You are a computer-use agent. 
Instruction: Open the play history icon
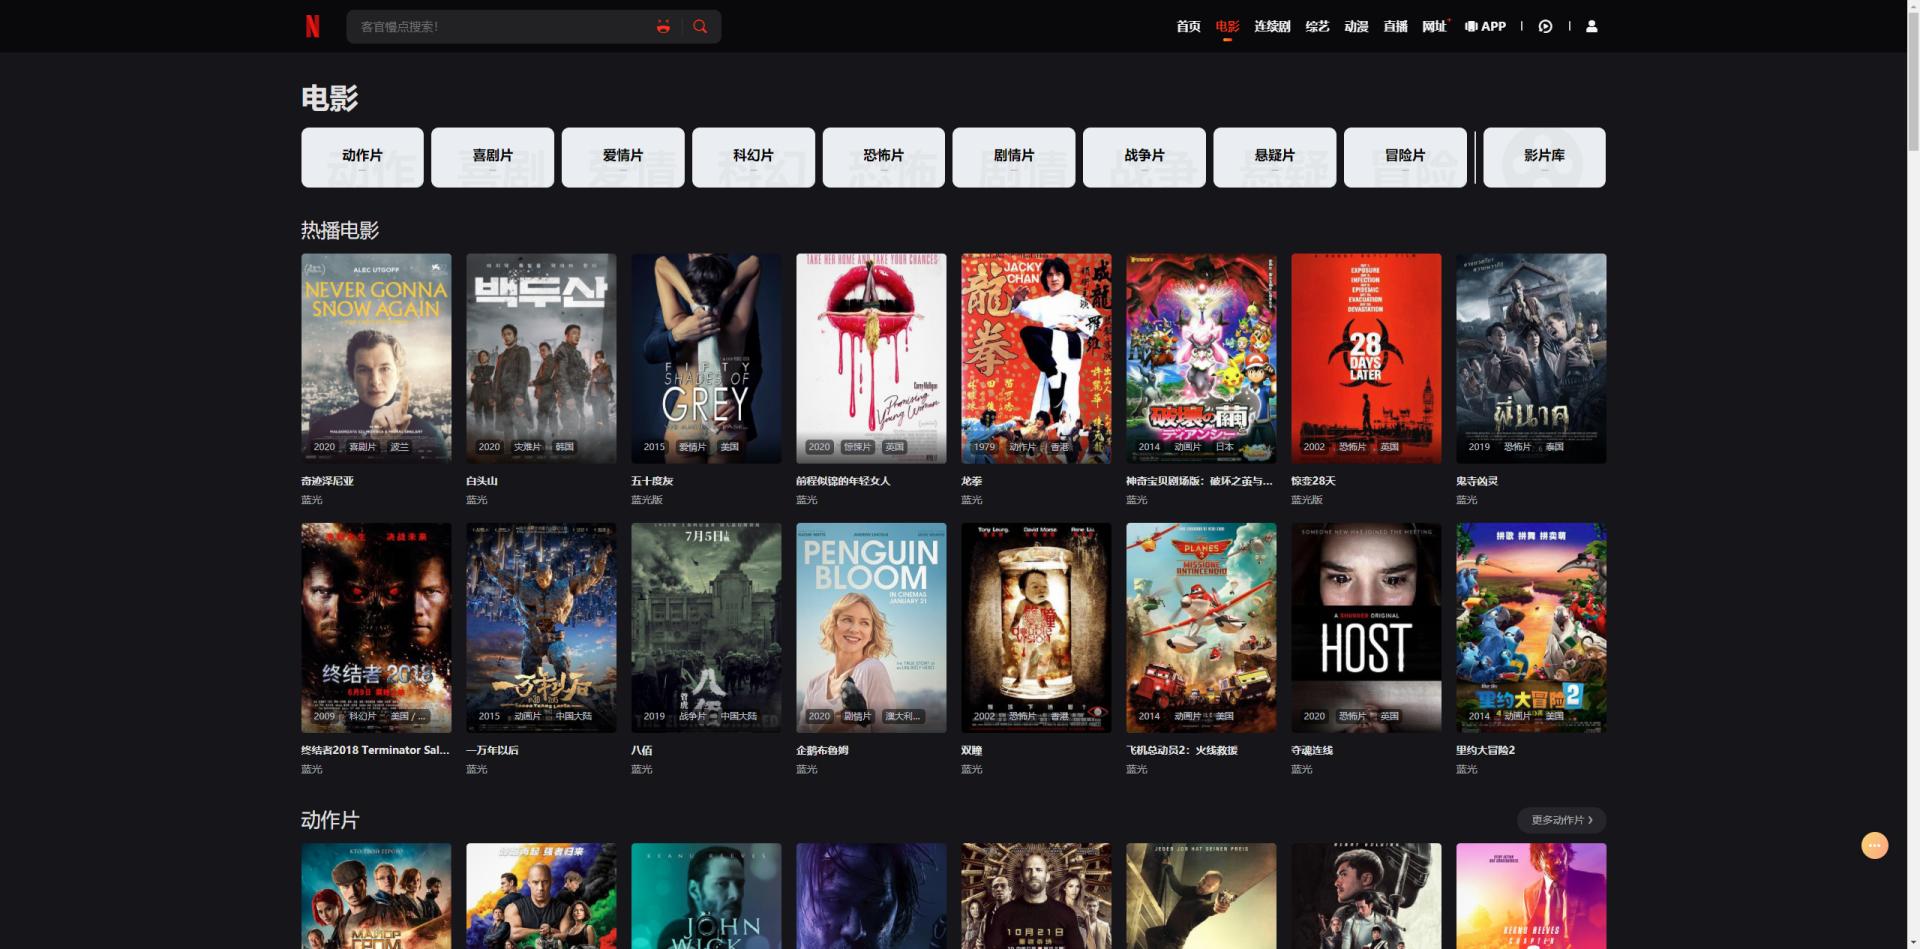pyautogui.click(x=1545, y=27)
